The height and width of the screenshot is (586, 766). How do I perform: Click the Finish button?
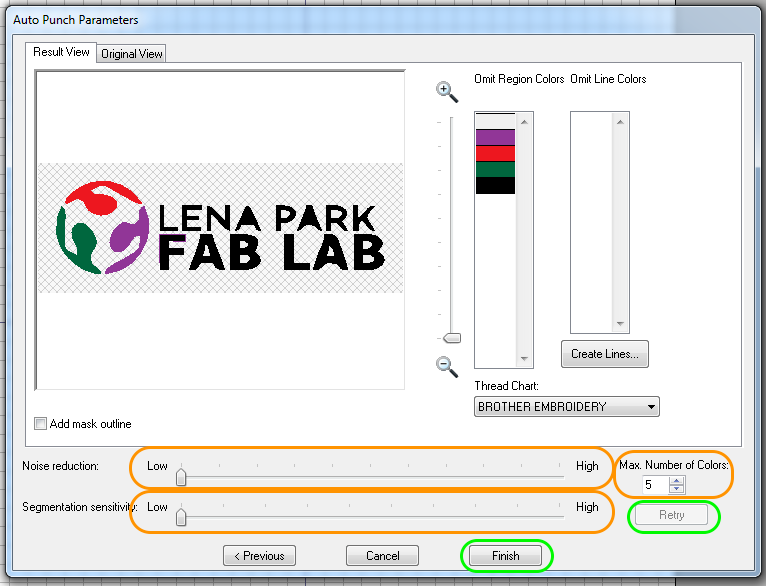(x=505, y=556)
